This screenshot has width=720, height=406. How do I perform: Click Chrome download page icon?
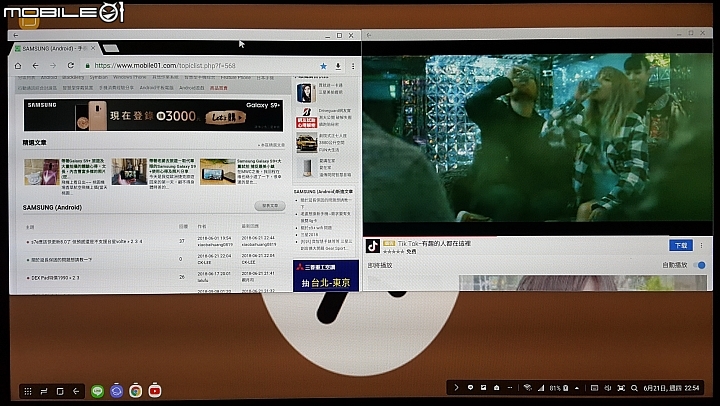point(338,66)
